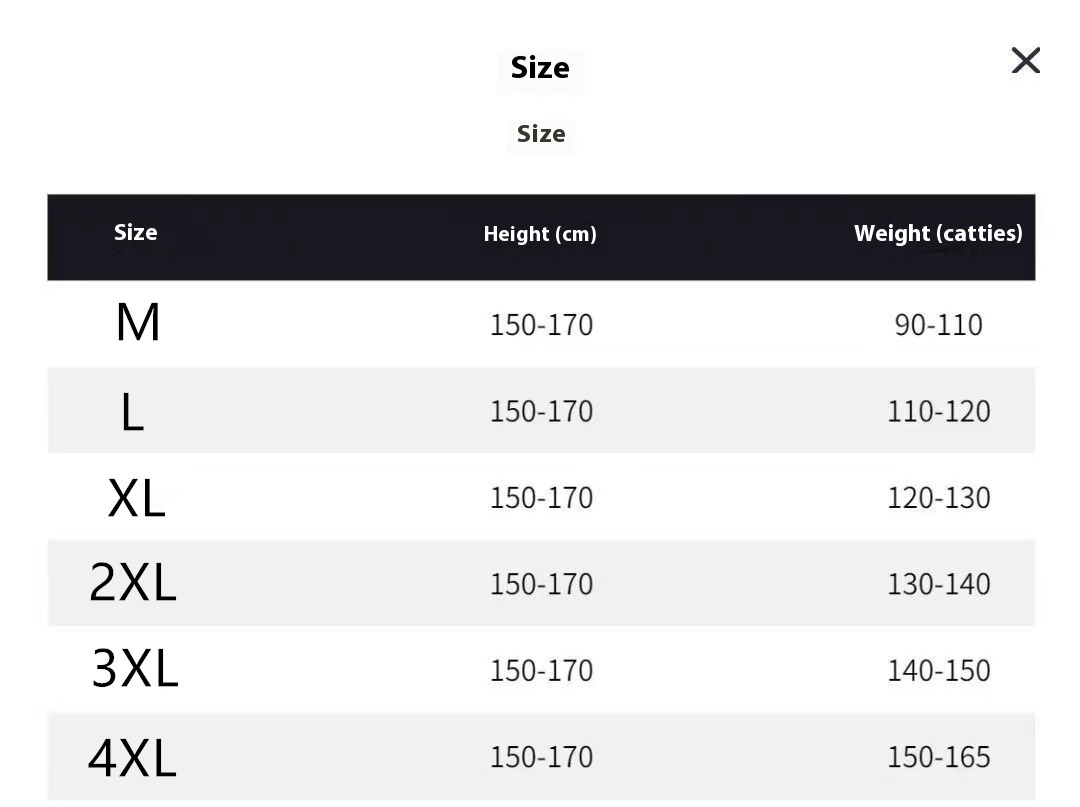Click the 140-150 weight value
1080x807 pixels.
click(938, 671)
